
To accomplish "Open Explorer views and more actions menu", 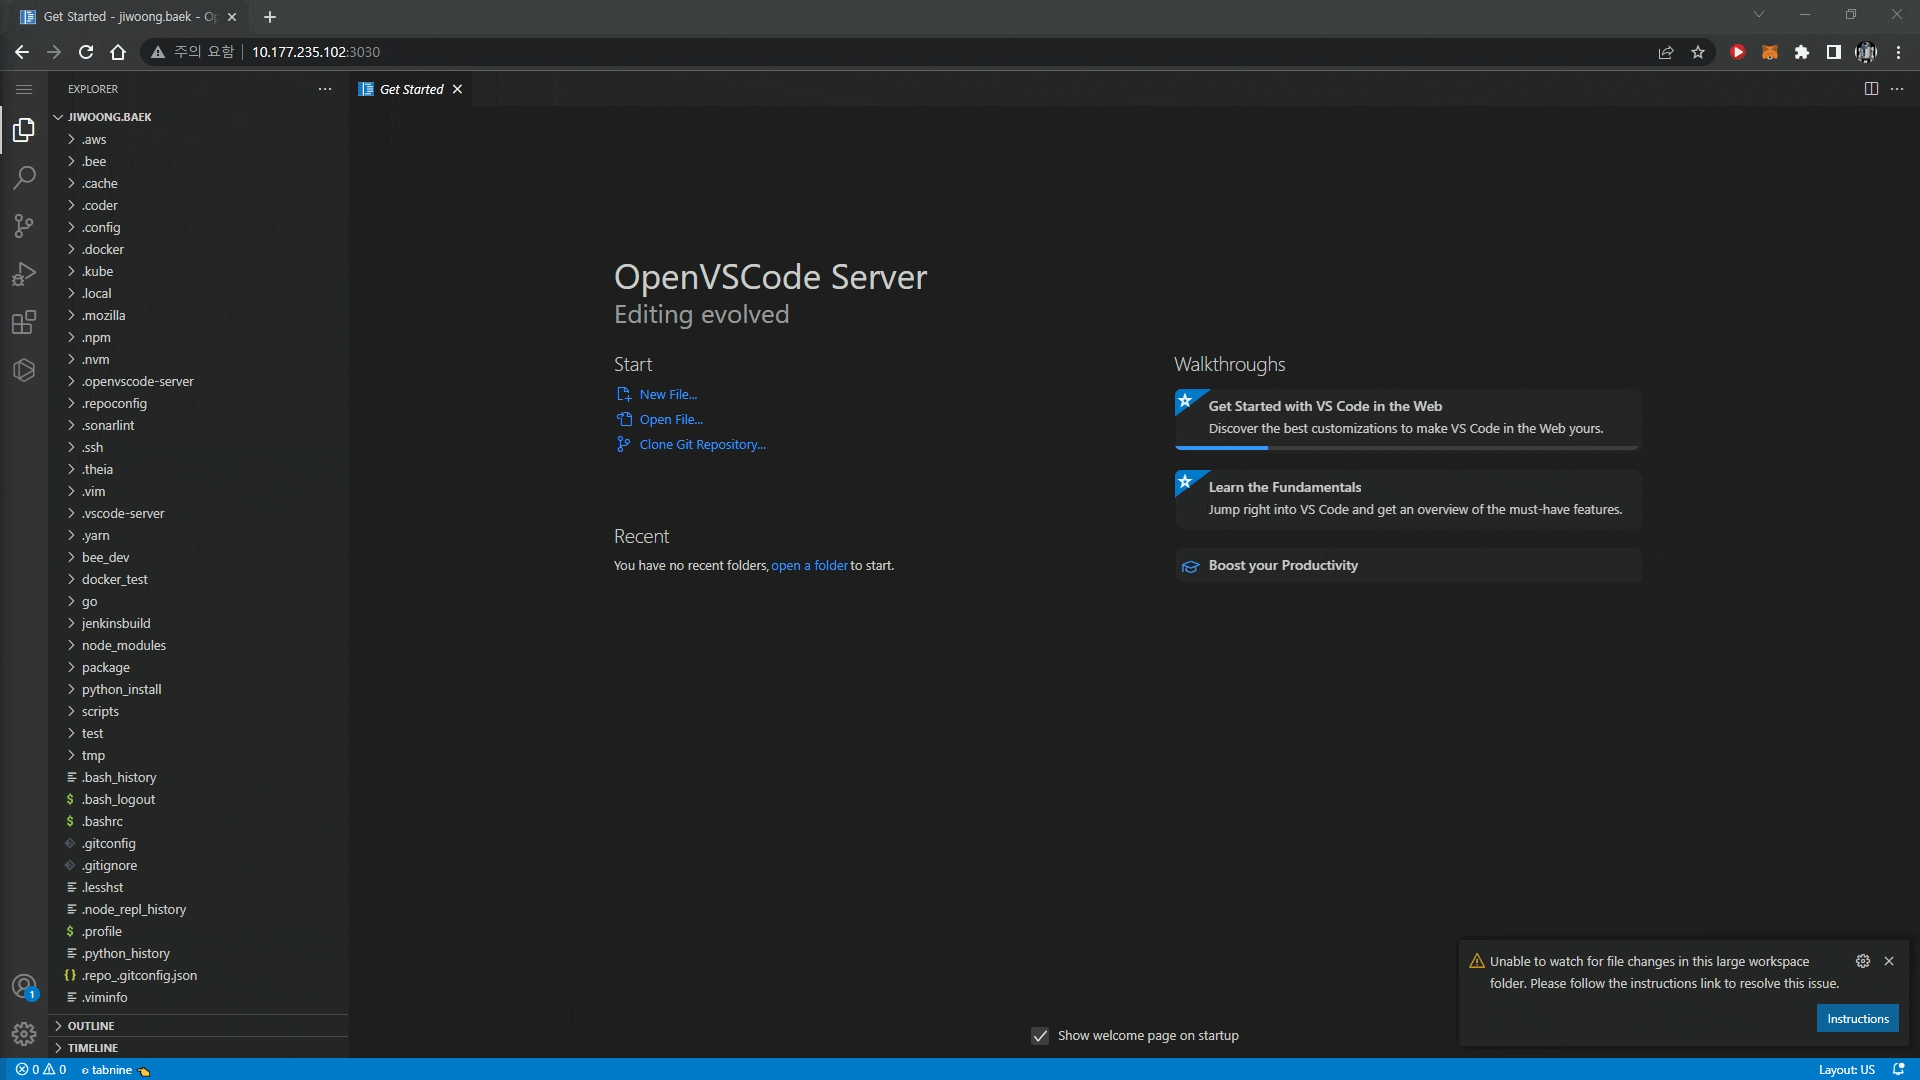I will 325,89.
